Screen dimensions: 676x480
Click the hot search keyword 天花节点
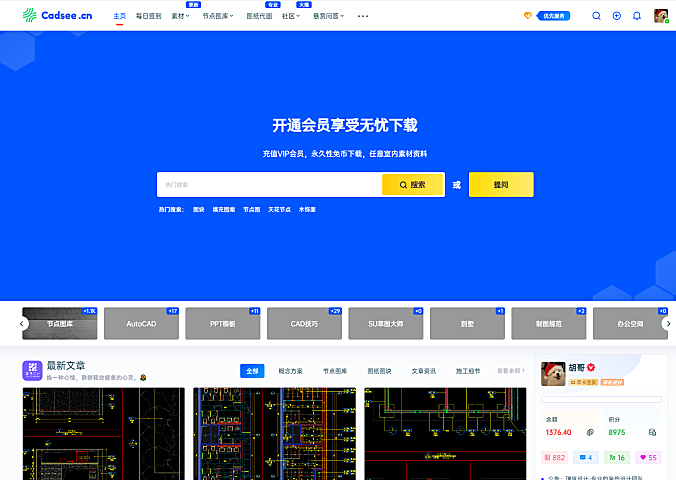[279, 210]
